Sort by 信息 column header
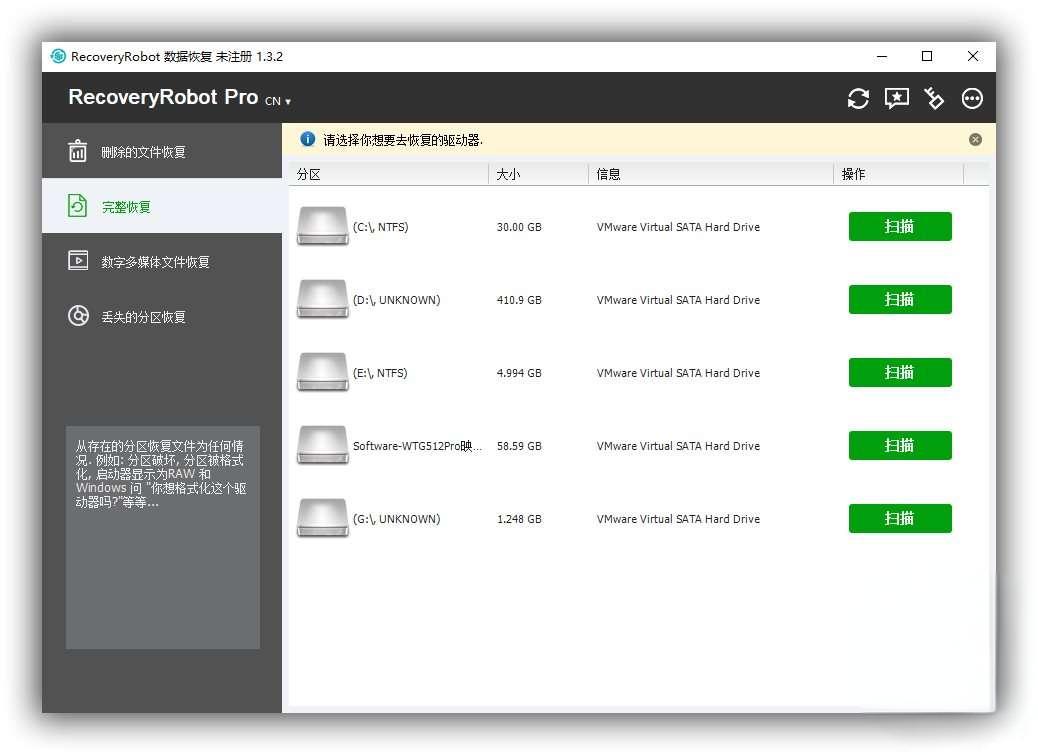1038x755 pixels. point(710,174)
